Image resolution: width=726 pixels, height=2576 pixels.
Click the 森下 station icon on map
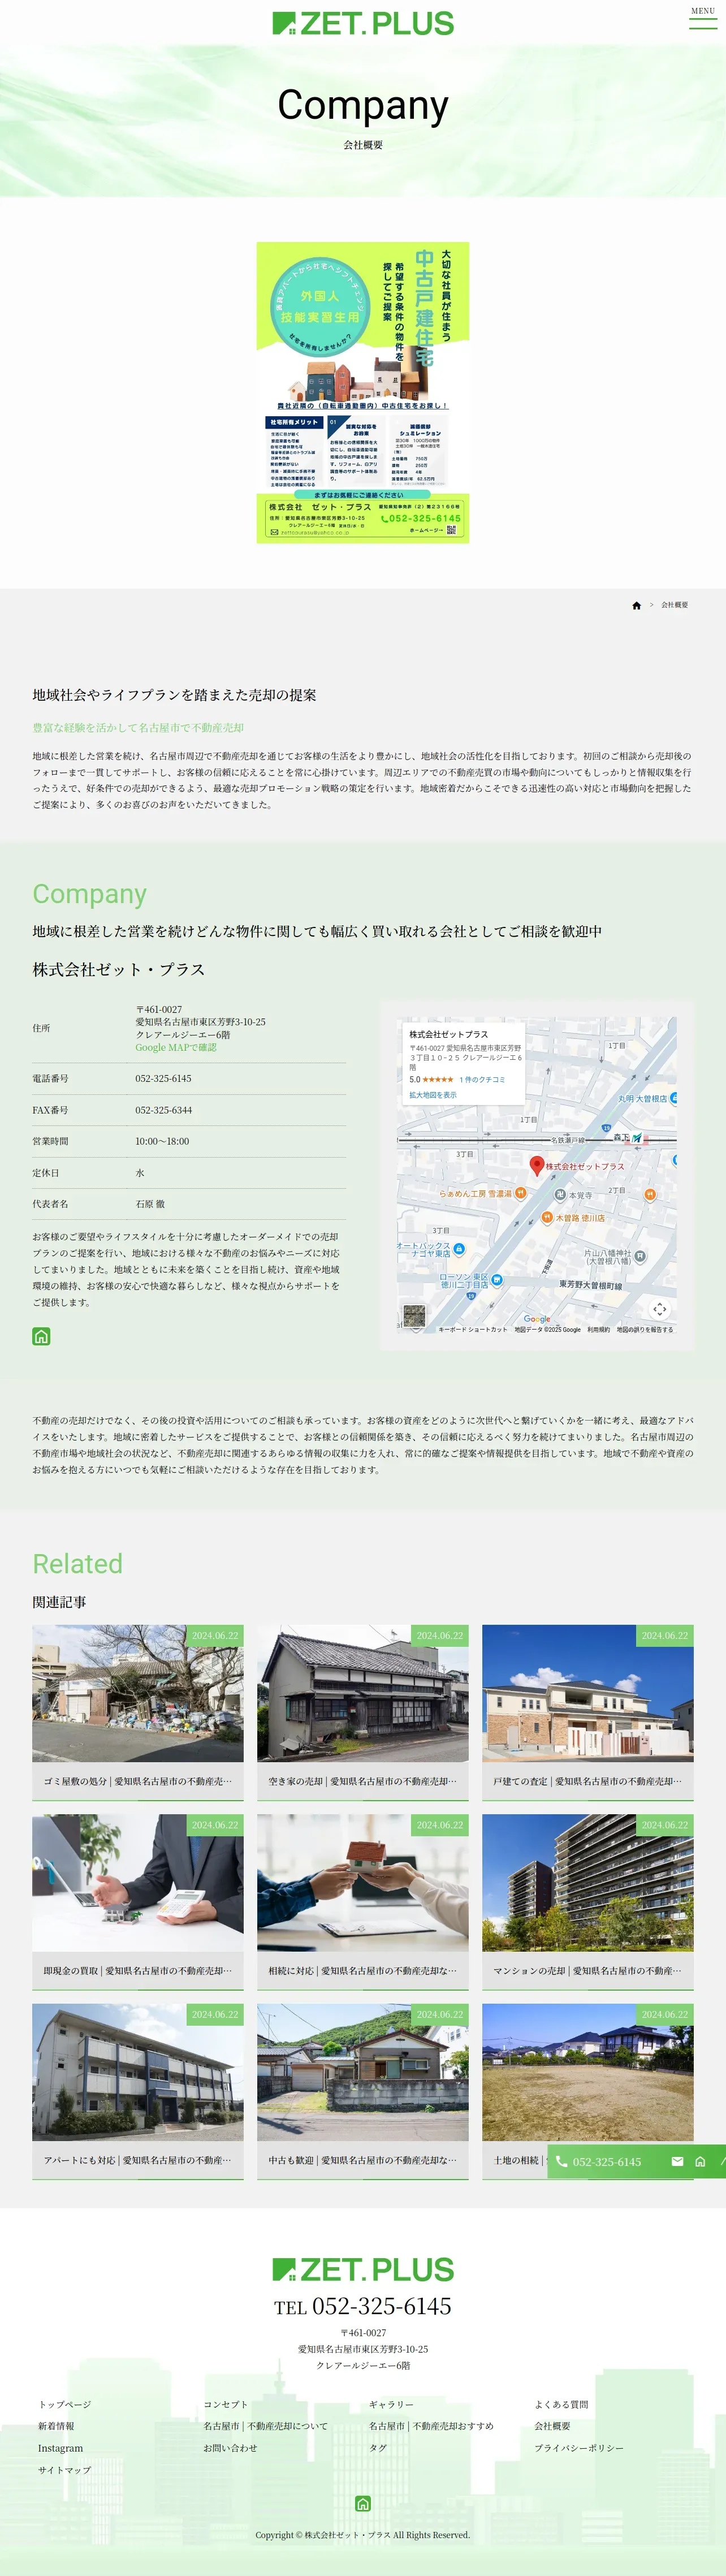[x=637, y=1137]
